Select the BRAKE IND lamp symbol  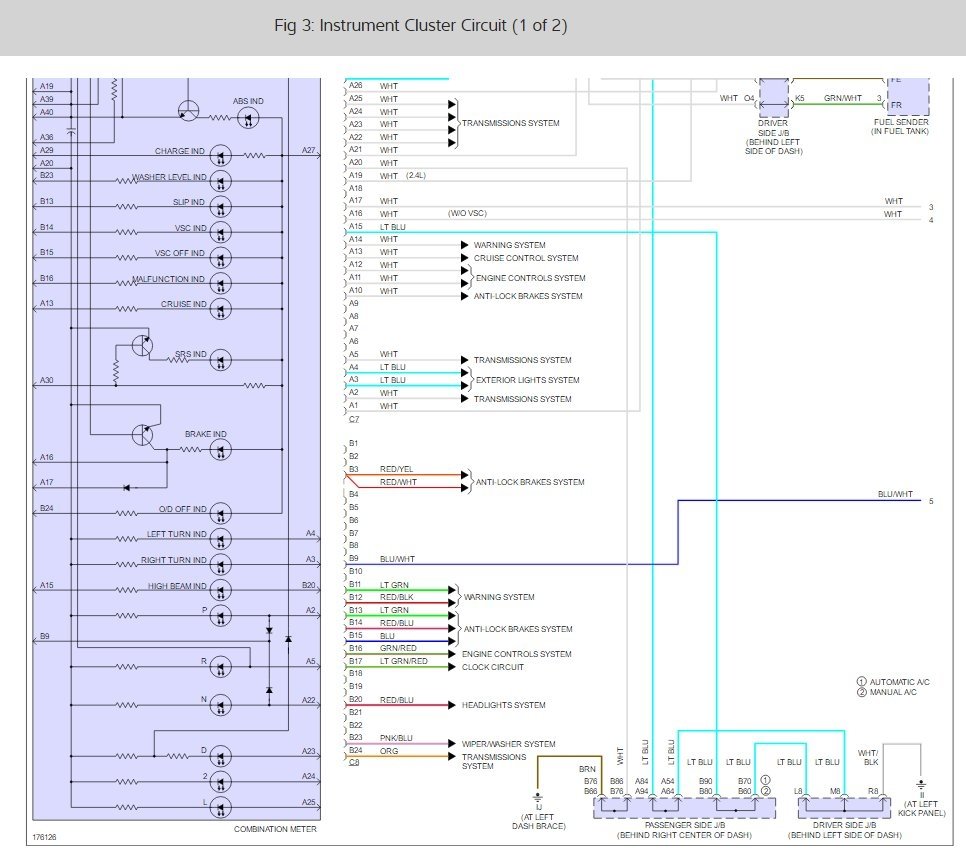pos(221,450)
